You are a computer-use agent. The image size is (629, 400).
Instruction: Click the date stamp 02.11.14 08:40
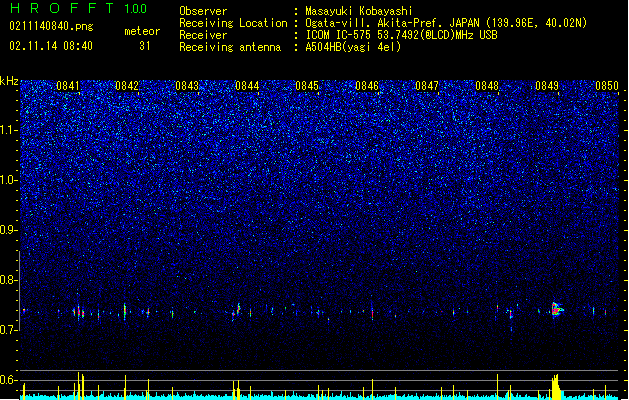pyautogui.click(x=51, y=46)
